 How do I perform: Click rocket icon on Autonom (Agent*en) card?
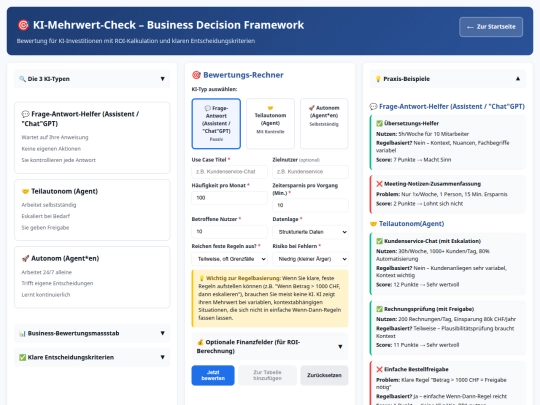[x=25, y=259]
